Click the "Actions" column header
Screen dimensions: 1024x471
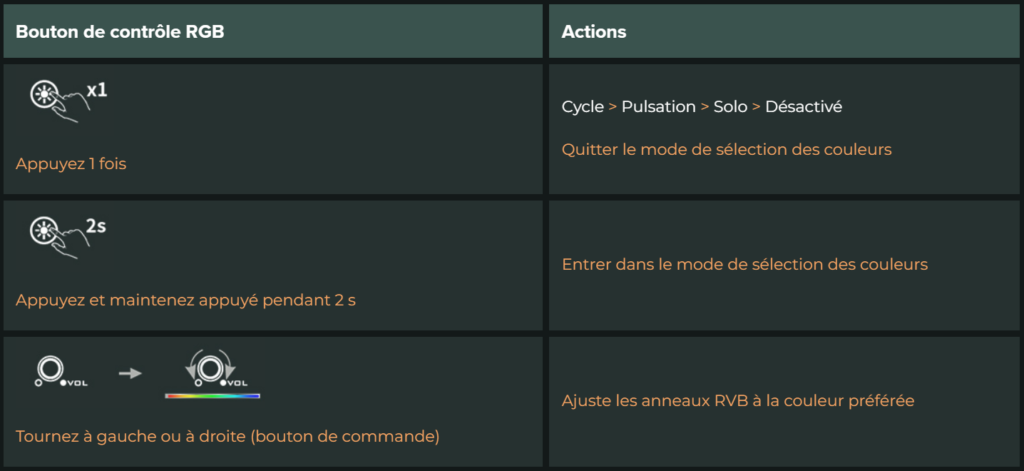[594, 32]
